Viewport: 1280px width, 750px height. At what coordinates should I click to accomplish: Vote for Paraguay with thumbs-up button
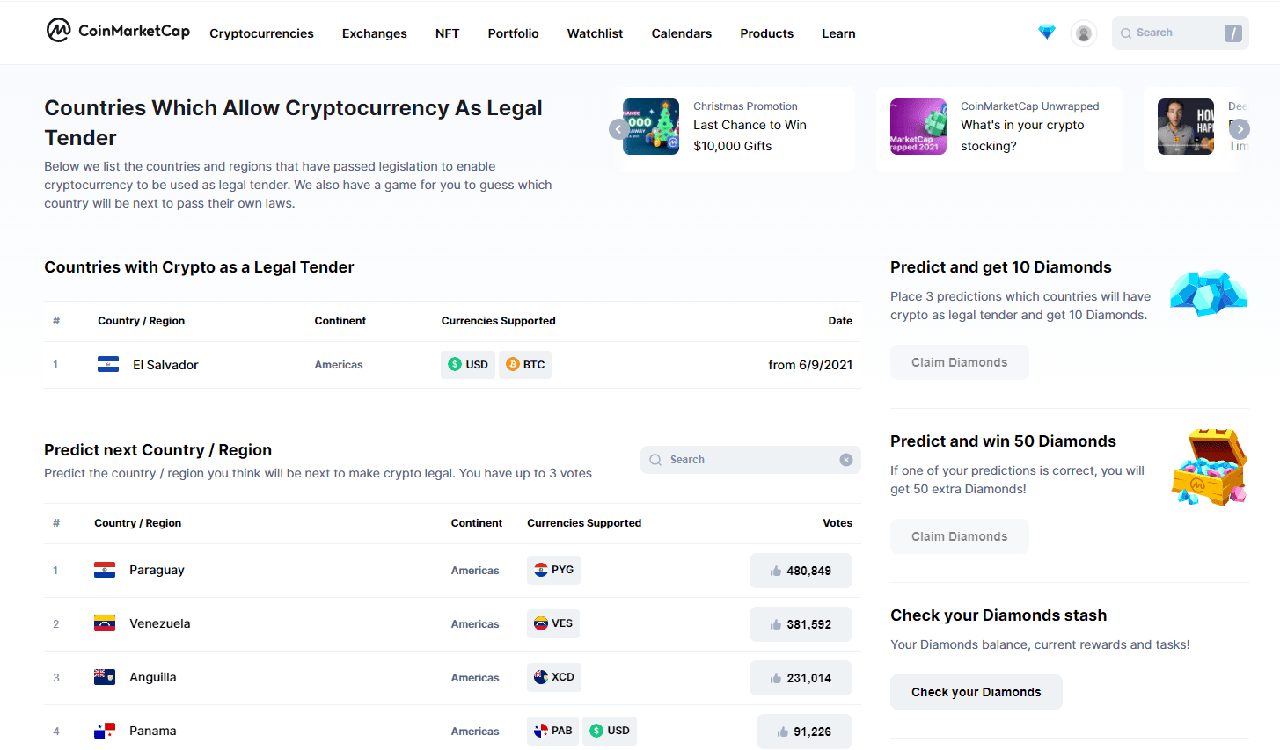[801, 571]
